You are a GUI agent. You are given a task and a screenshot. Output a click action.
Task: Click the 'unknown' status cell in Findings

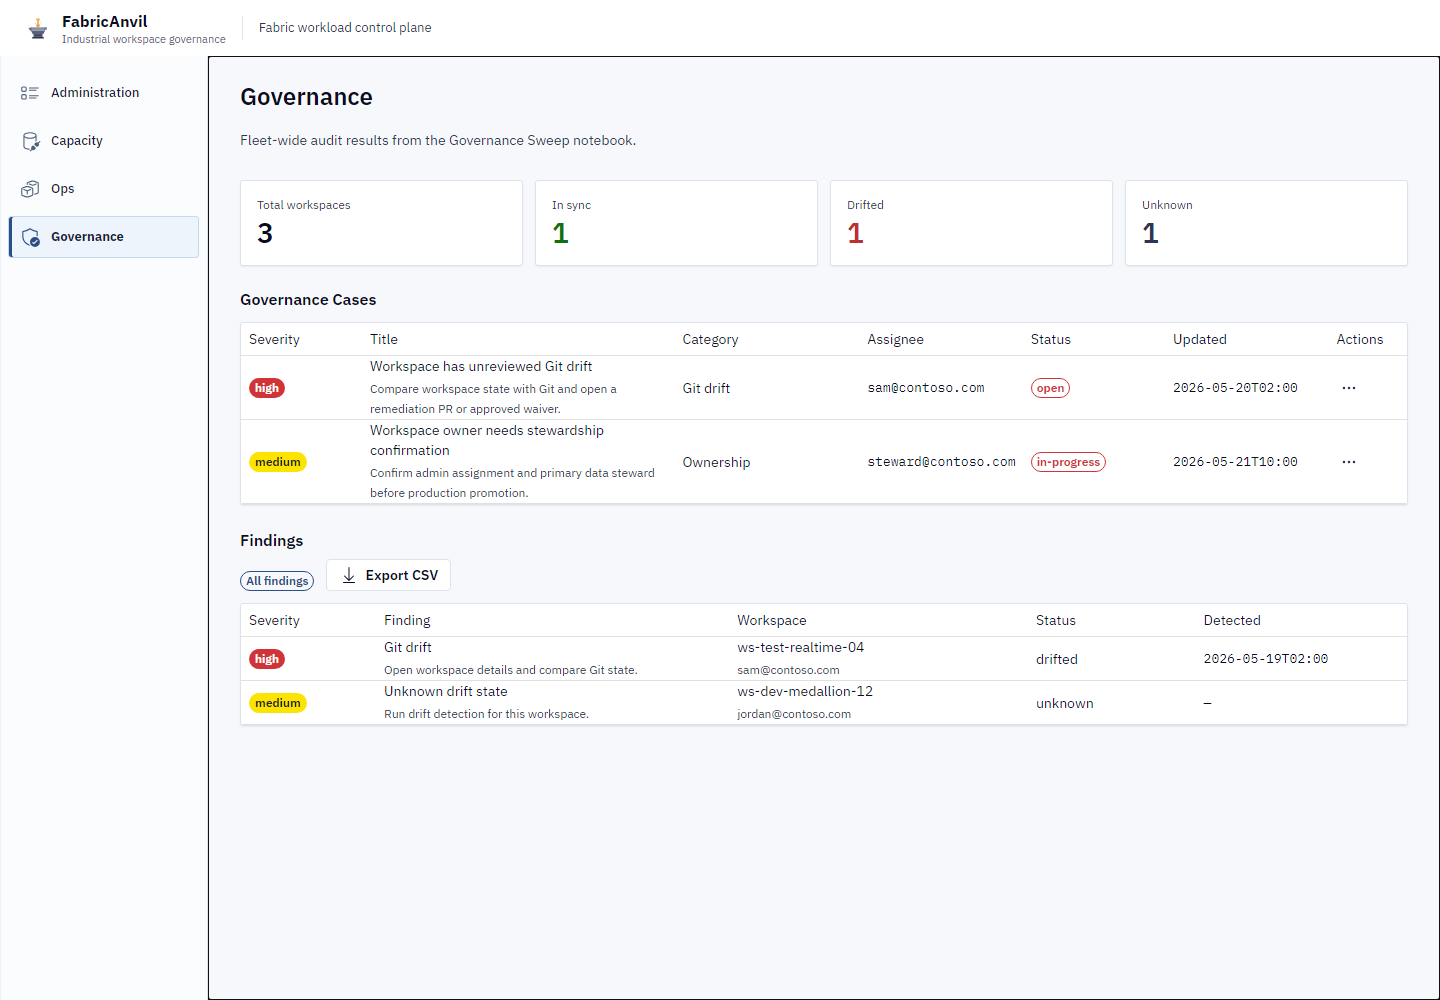(1065, 703)
